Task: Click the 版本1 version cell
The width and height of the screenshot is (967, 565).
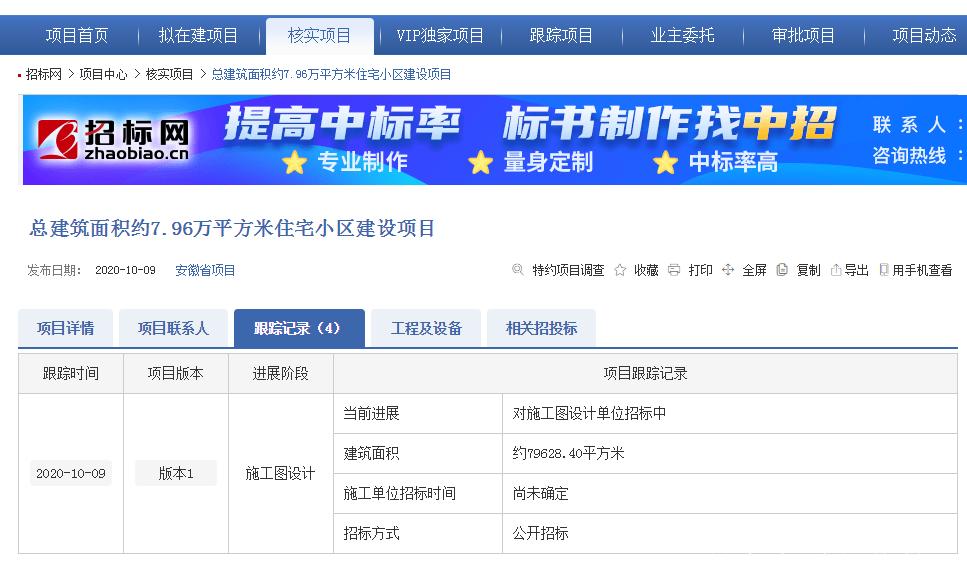Action: 176,473
